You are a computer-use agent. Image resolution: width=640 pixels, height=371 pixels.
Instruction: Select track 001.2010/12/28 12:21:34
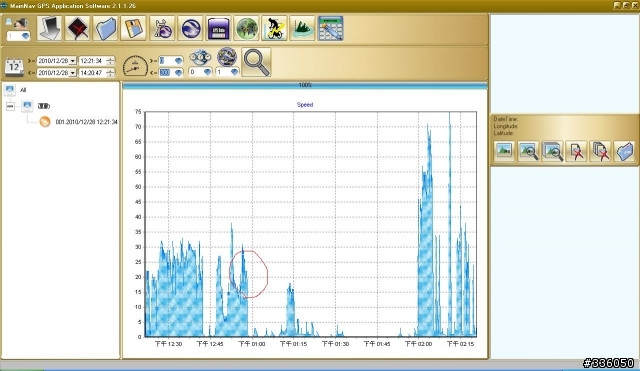pyautogui.click(x=87, y=122)
